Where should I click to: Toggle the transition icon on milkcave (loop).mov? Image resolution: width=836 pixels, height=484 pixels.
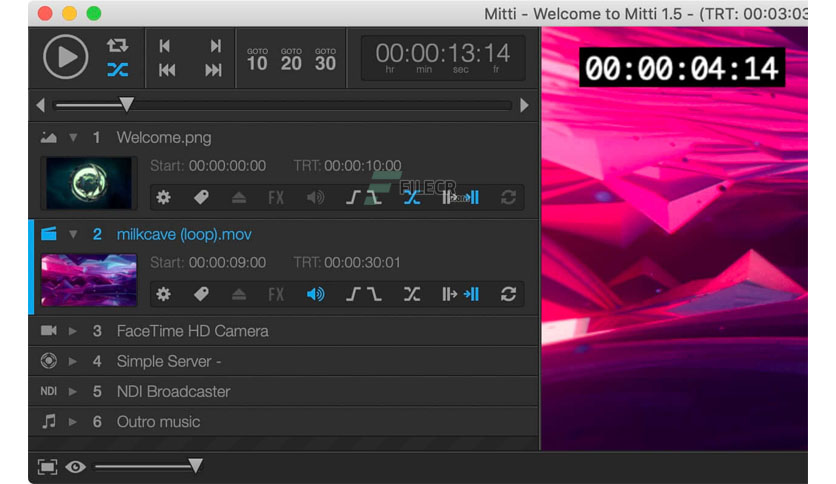pos(412,294)
